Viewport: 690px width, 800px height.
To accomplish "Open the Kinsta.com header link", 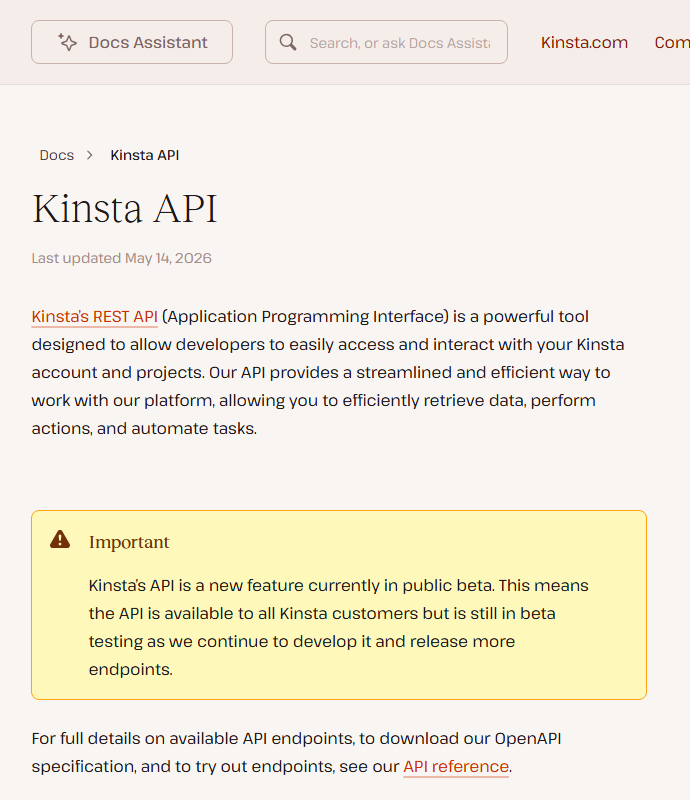I will click(584, 42).
